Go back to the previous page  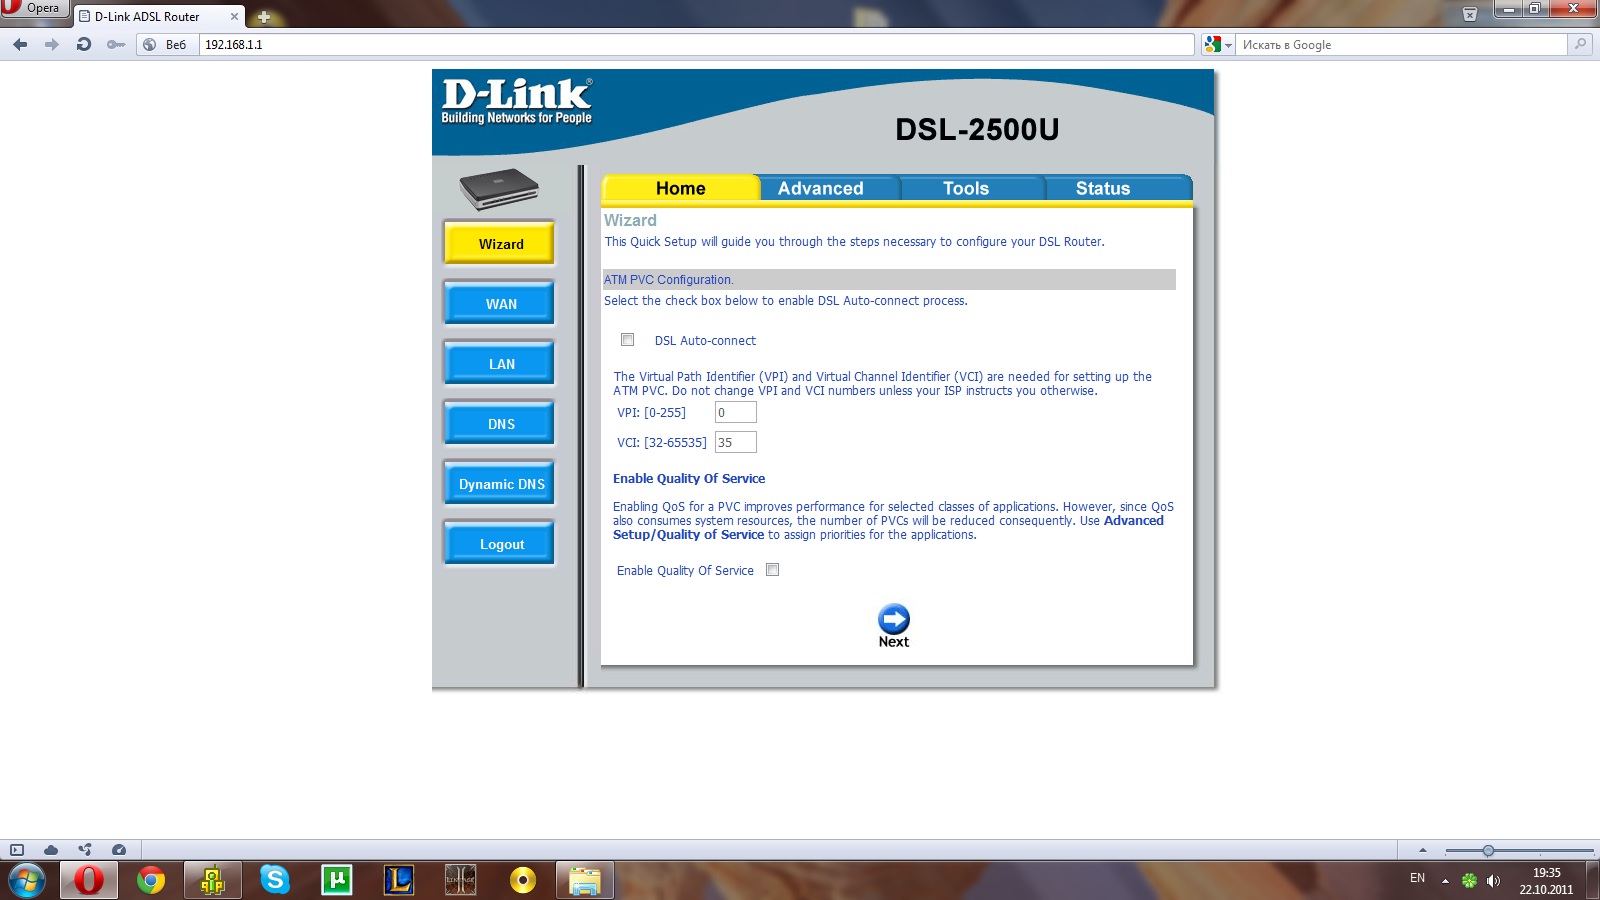click(20, 44)
